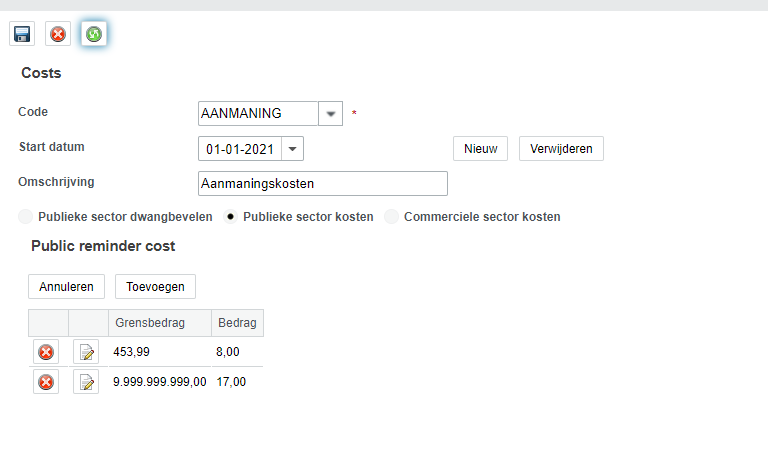Click the Omschrijving field Aanmaningskosten

click(x=323, y=184)
